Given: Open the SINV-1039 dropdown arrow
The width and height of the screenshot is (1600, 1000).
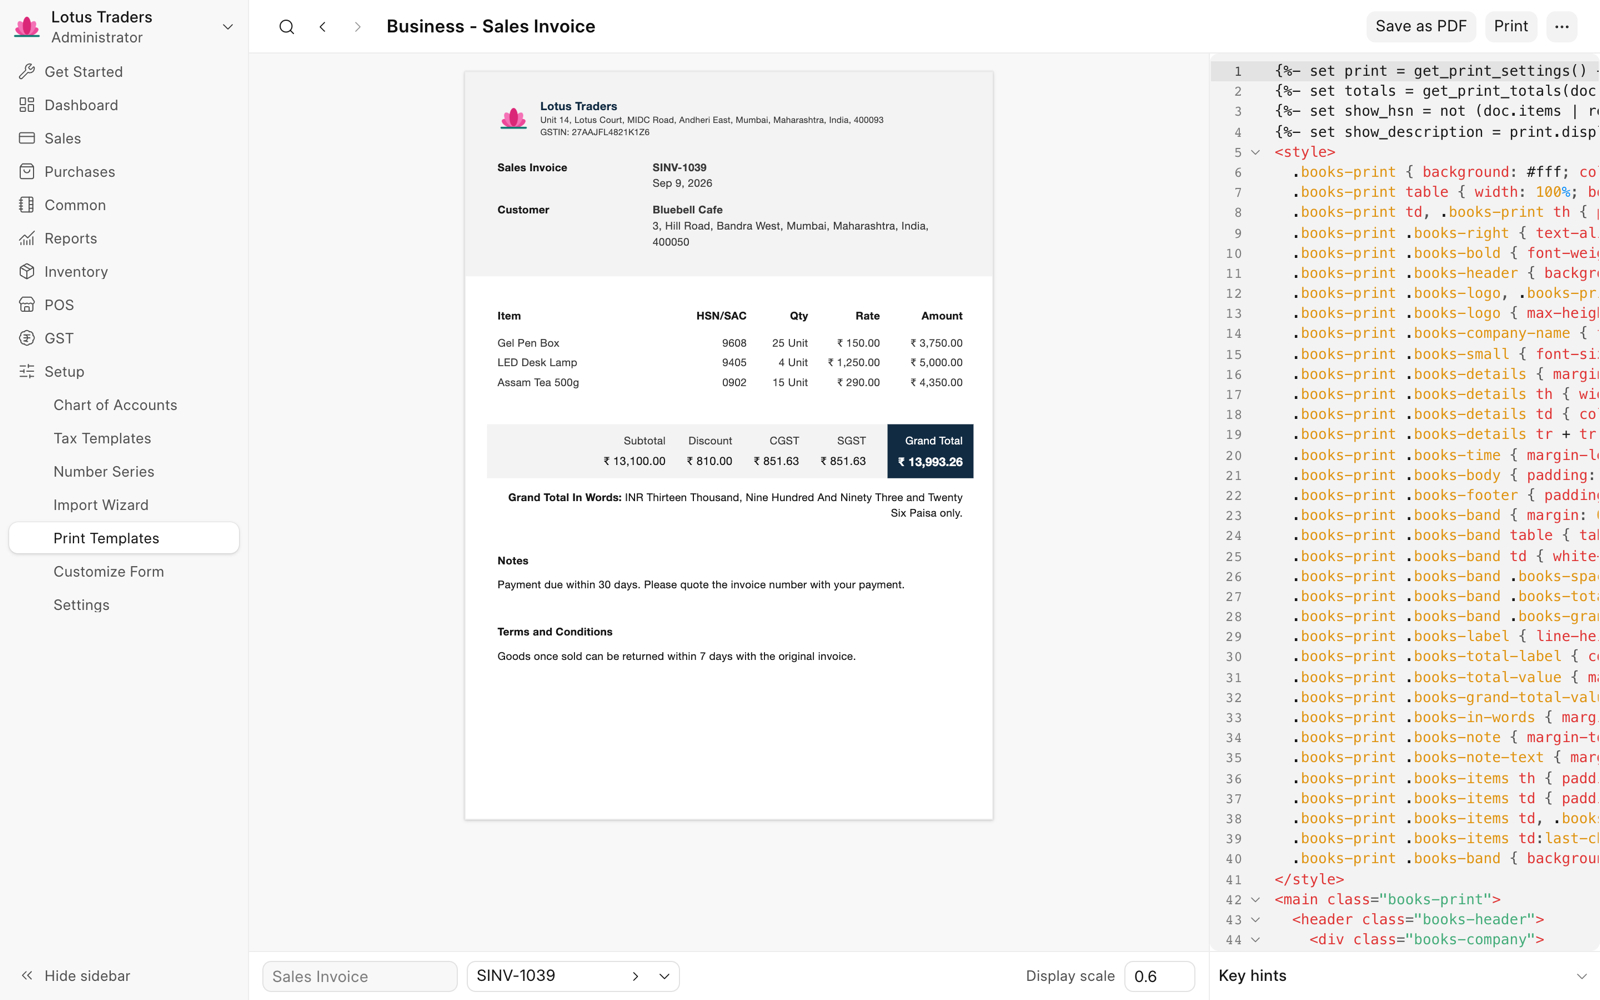Looking at the screenshot, I should coord(664,977).
